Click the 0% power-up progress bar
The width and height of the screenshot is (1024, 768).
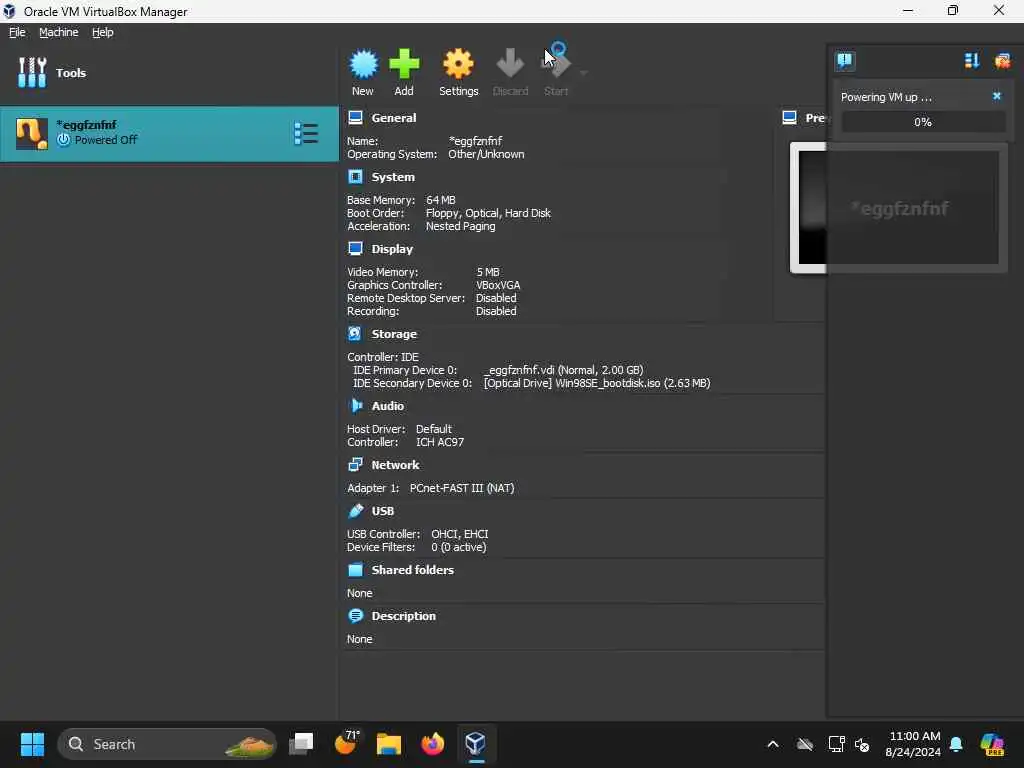(923, 122)
